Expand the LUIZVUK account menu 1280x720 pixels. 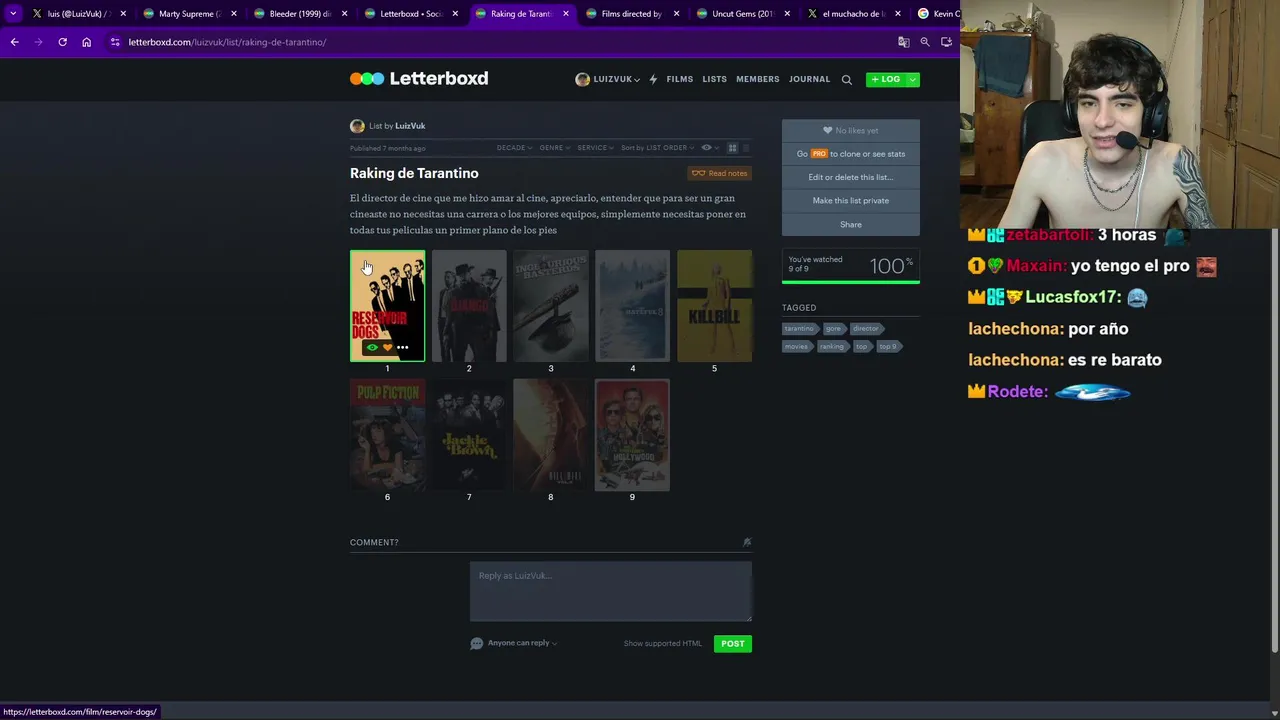(607, 79)
